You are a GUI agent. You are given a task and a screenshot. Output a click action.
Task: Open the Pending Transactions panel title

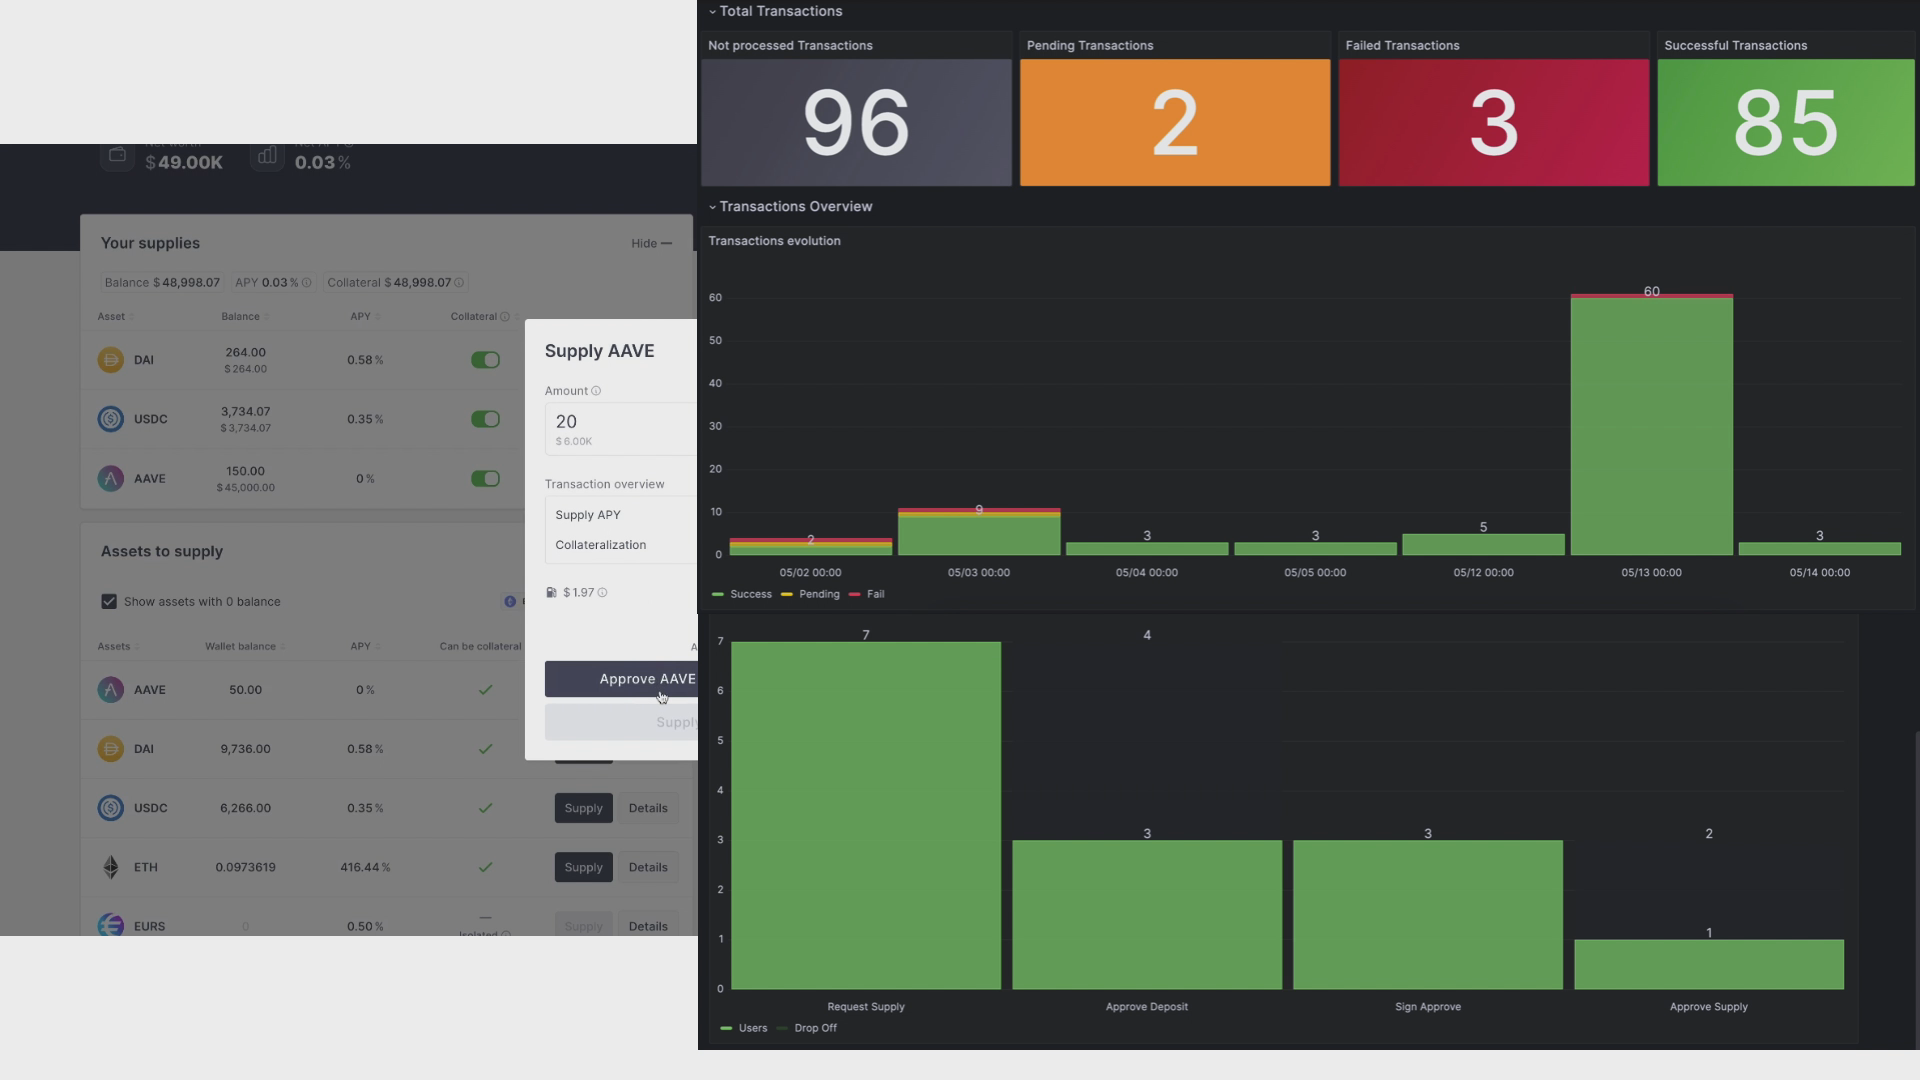[x=1090, y=46]
